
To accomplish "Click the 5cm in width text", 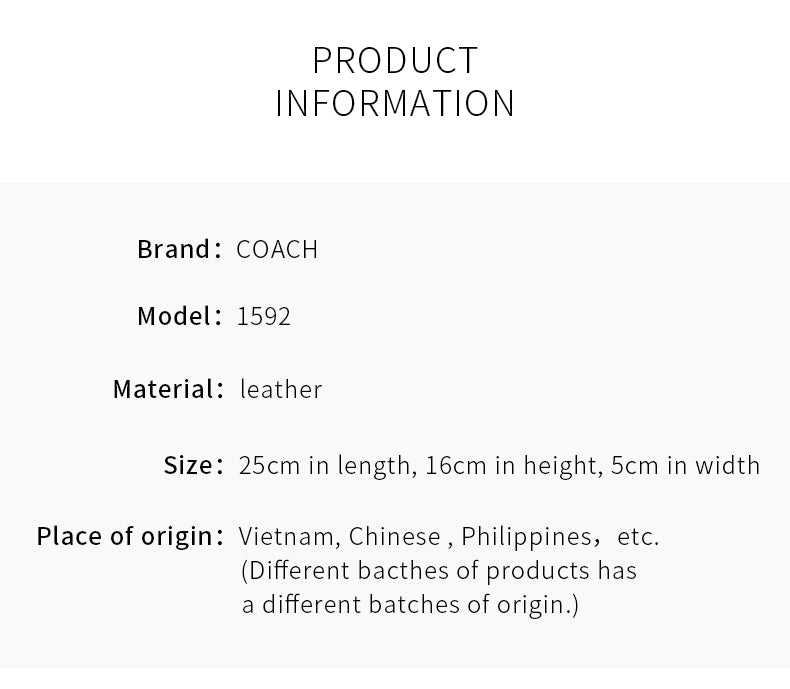I will coord(685,465).
